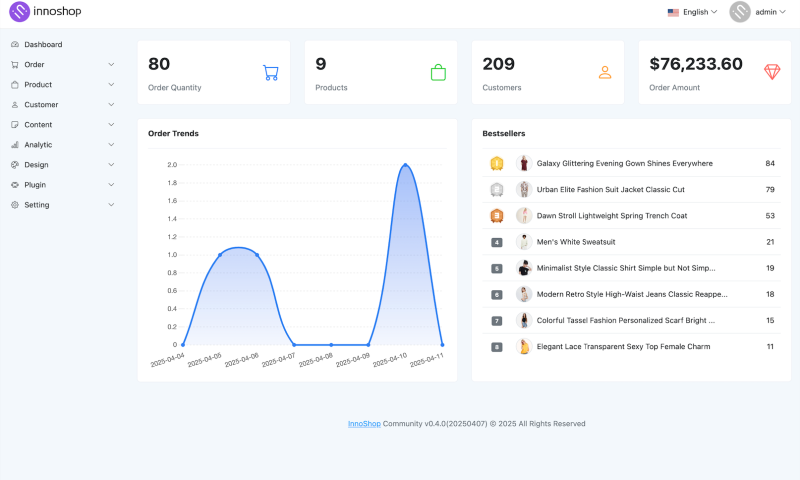800x480 pixels.
Task: Open Men's White Sweatsuit bestseller
Action: [576, 242]
